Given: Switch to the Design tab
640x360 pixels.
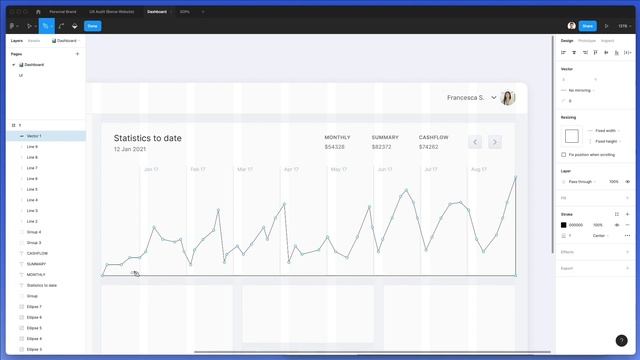Looking at the screenshot, I should click(x=567, y=41).
